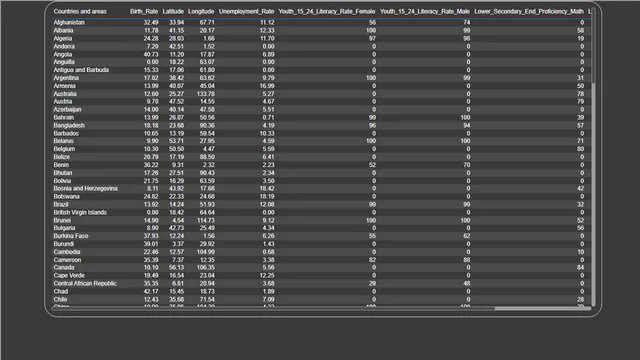Screen dimensions: 640x360
Task: Click Chad's birth rate 42.17
Action: point(151,291)
